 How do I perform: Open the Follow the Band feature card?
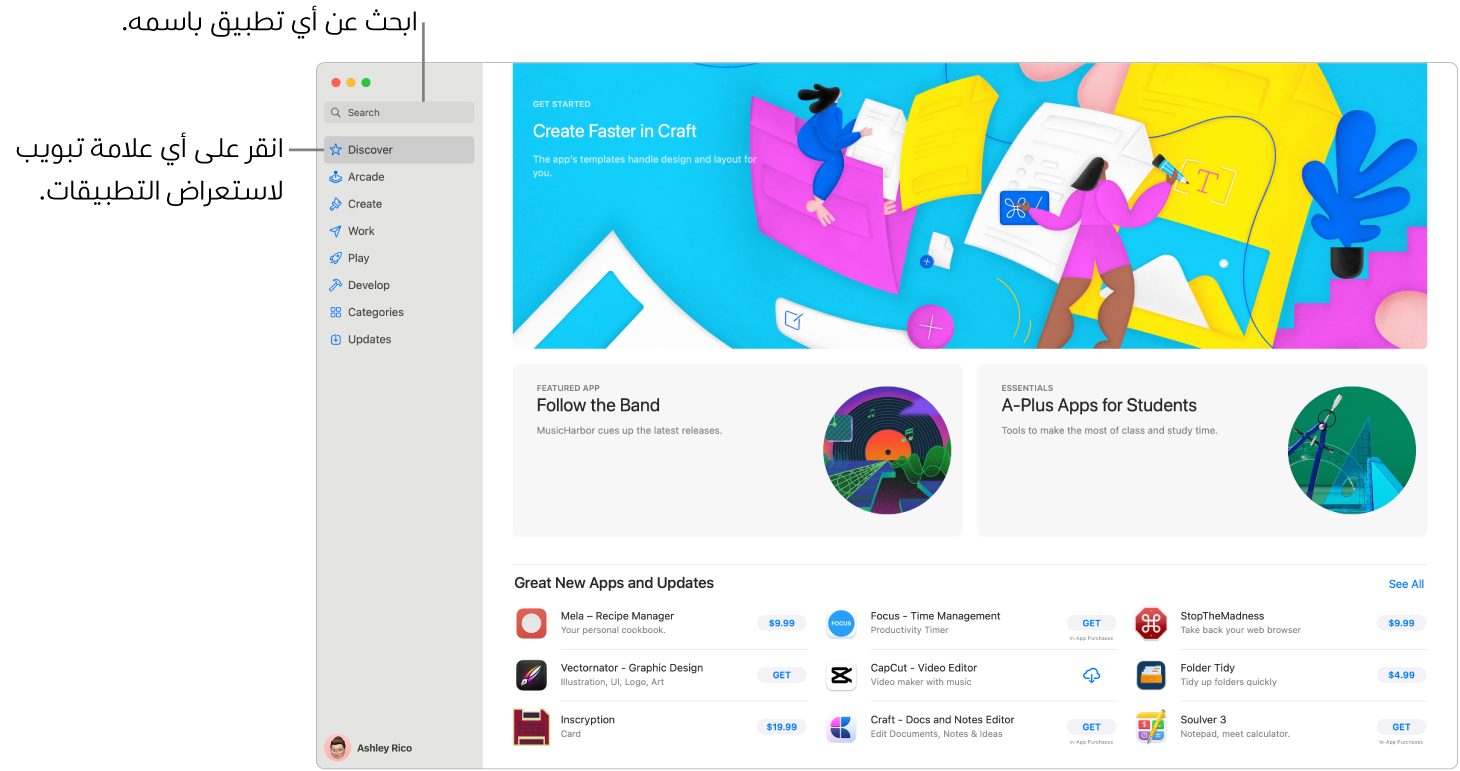(737, 450)
